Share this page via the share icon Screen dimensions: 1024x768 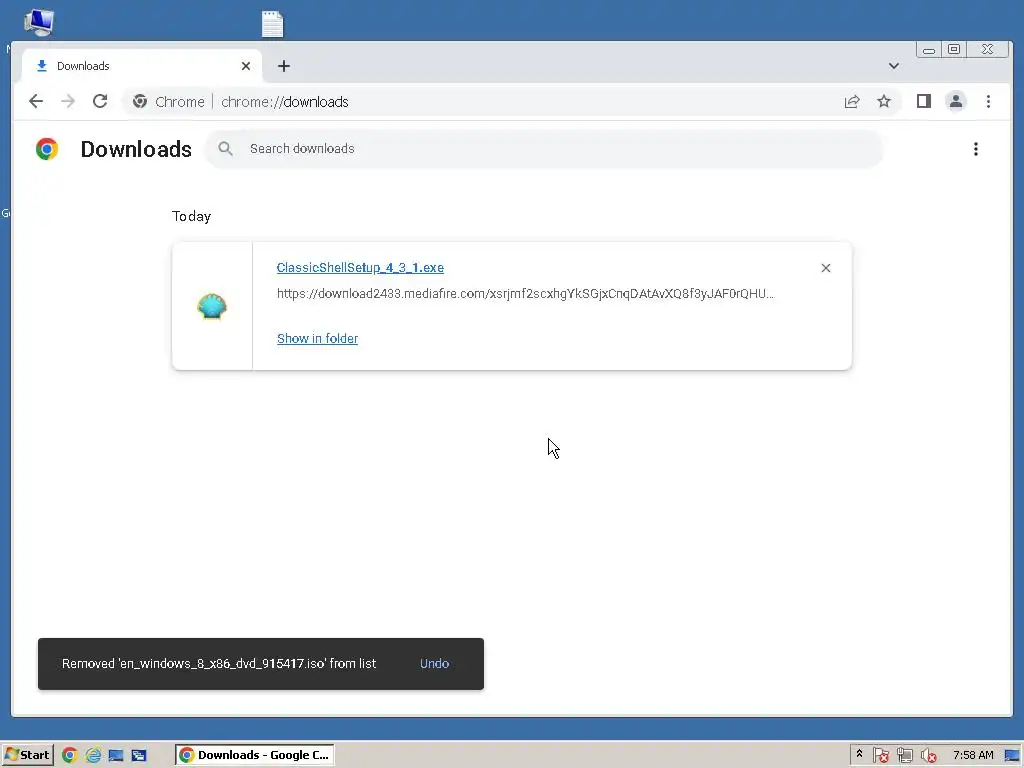pos(852,101)
